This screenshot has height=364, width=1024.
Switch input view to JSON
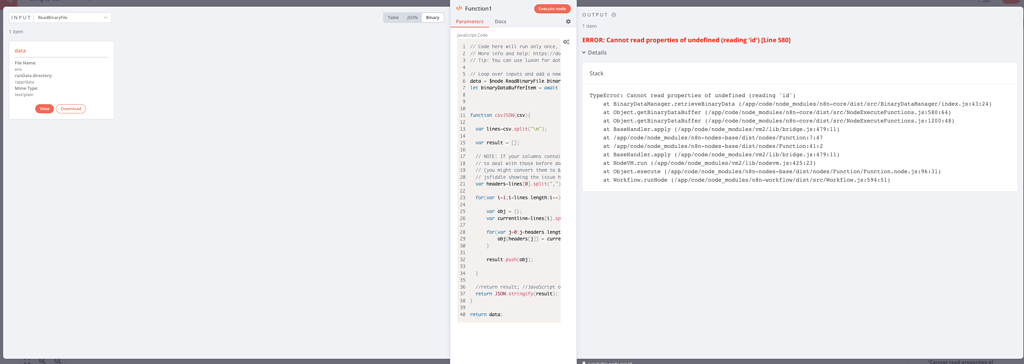412,18
